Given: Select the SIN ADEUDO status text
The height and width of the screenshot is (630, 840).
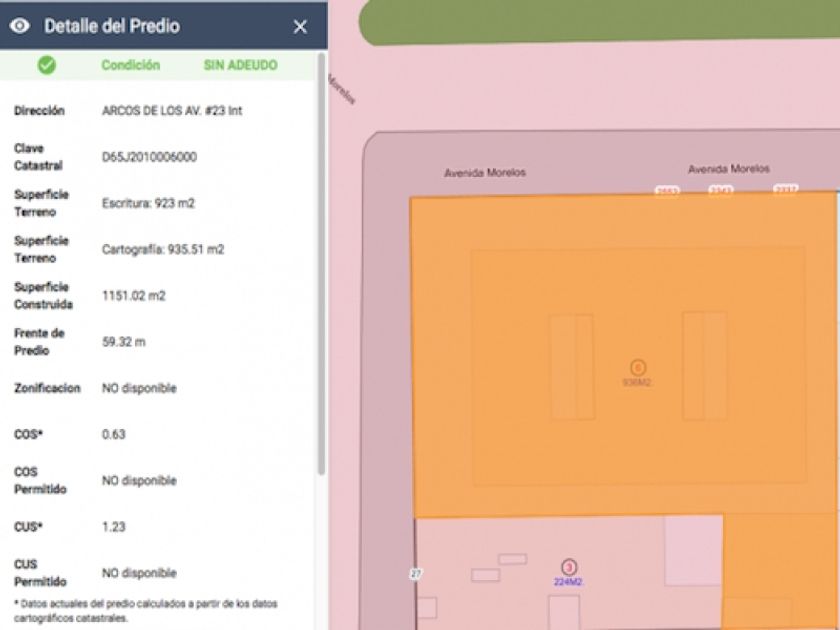Looking at the screenshot, I should (241, 65).
